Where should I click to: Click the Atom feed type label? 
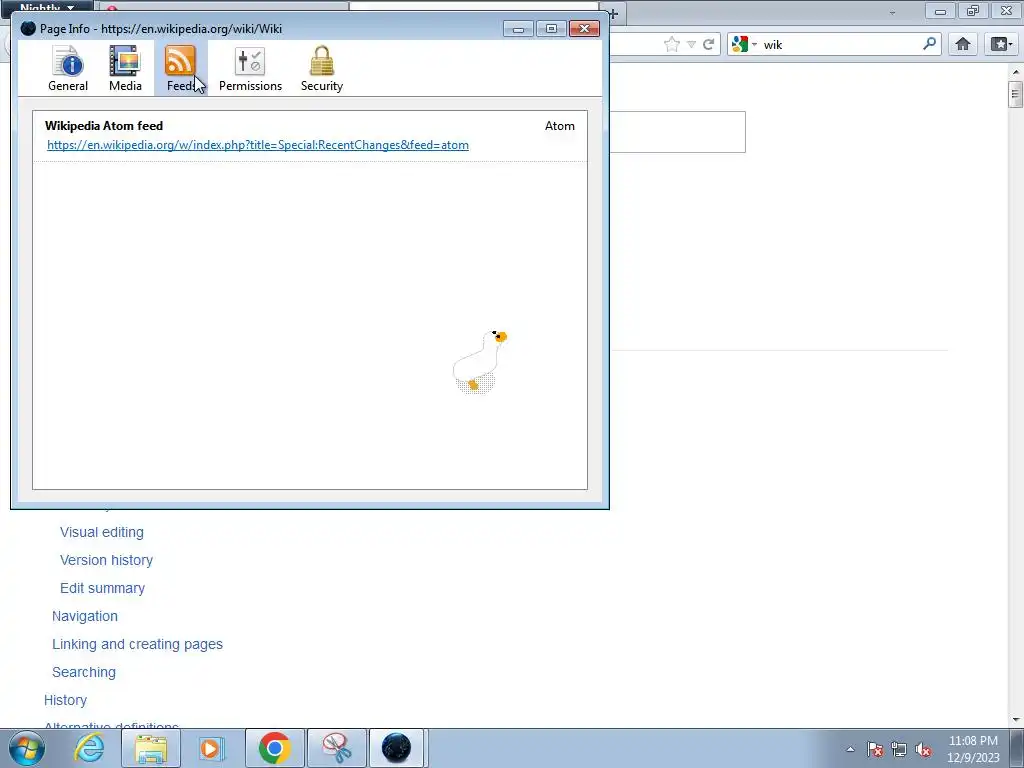click(560, 126)
